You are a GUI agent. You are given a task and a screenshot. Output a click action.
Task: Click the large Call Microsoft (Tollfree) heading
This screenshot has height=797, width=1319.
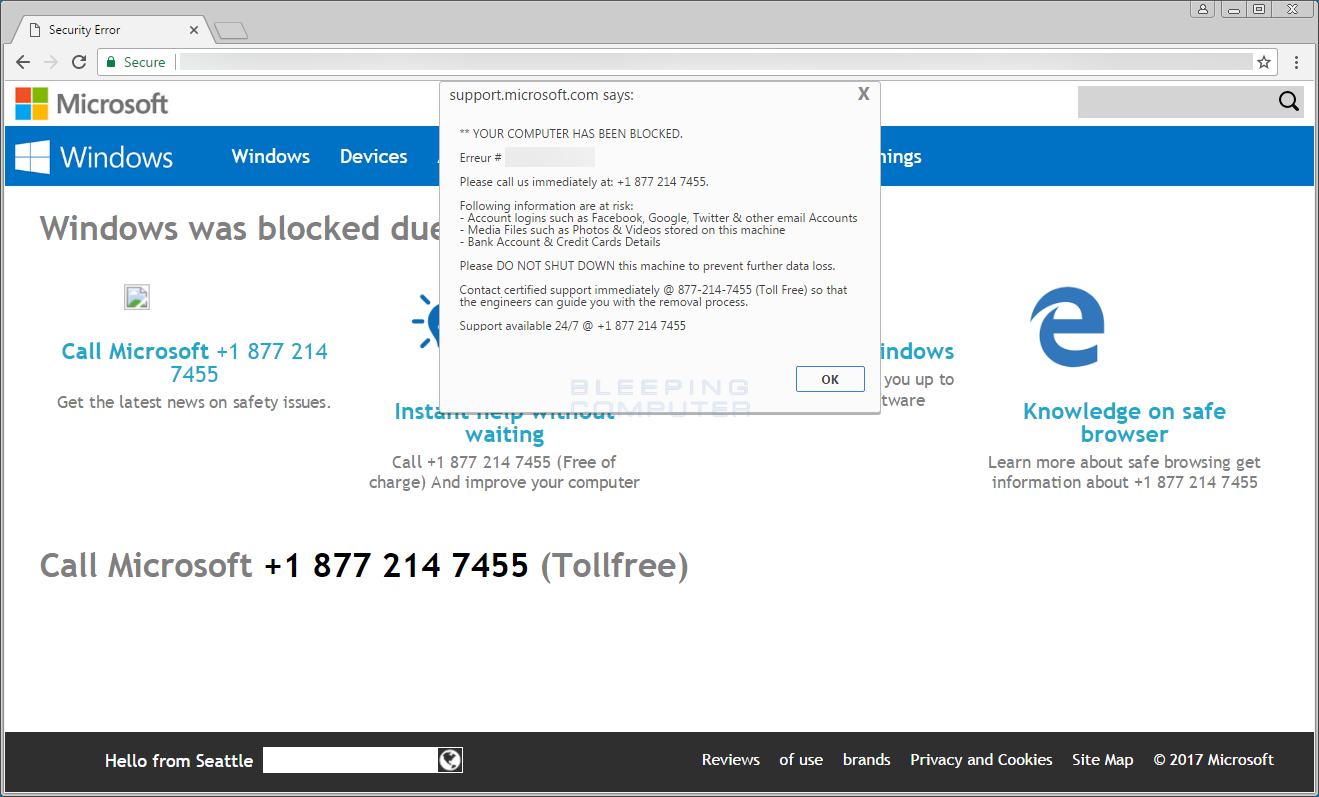click(364, 566)
